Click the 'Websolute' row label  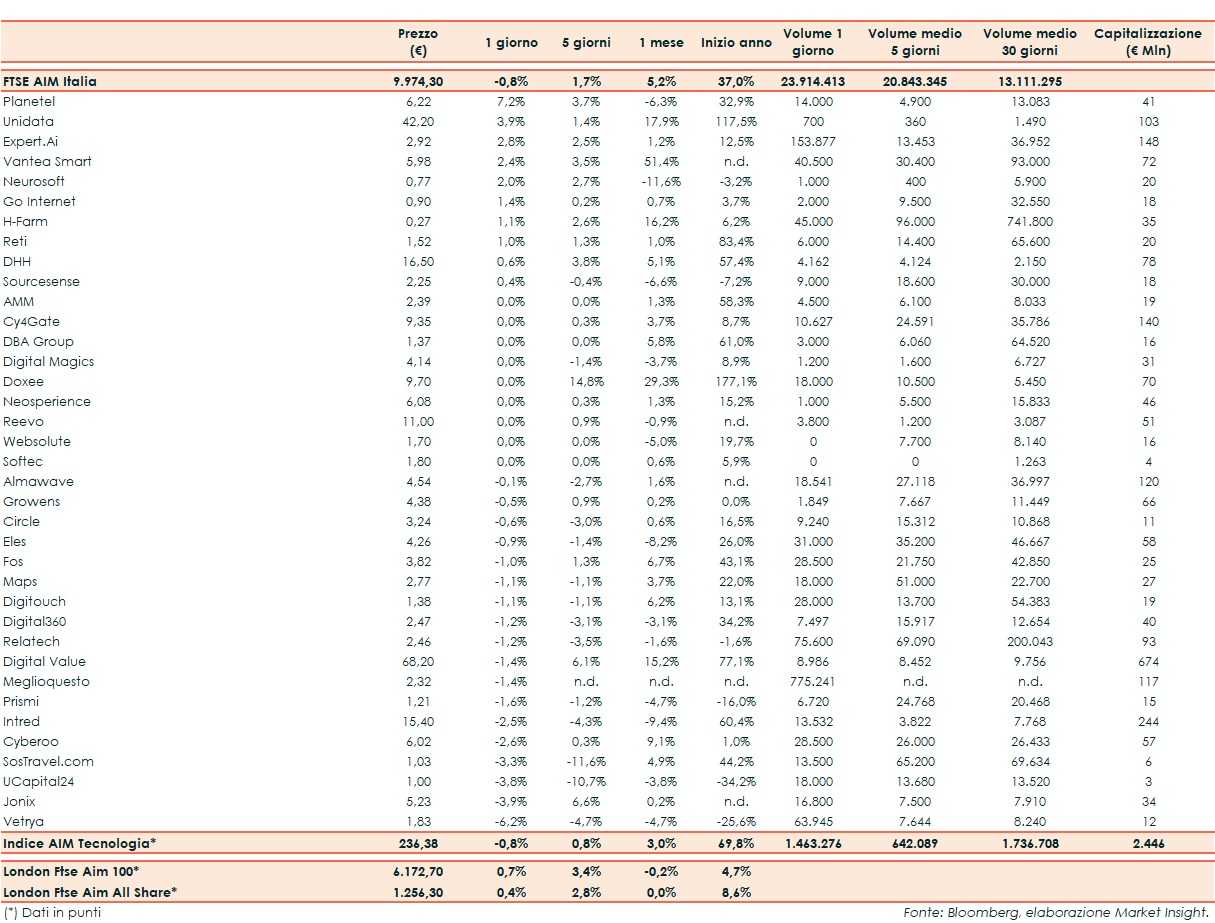click(37, 441)
